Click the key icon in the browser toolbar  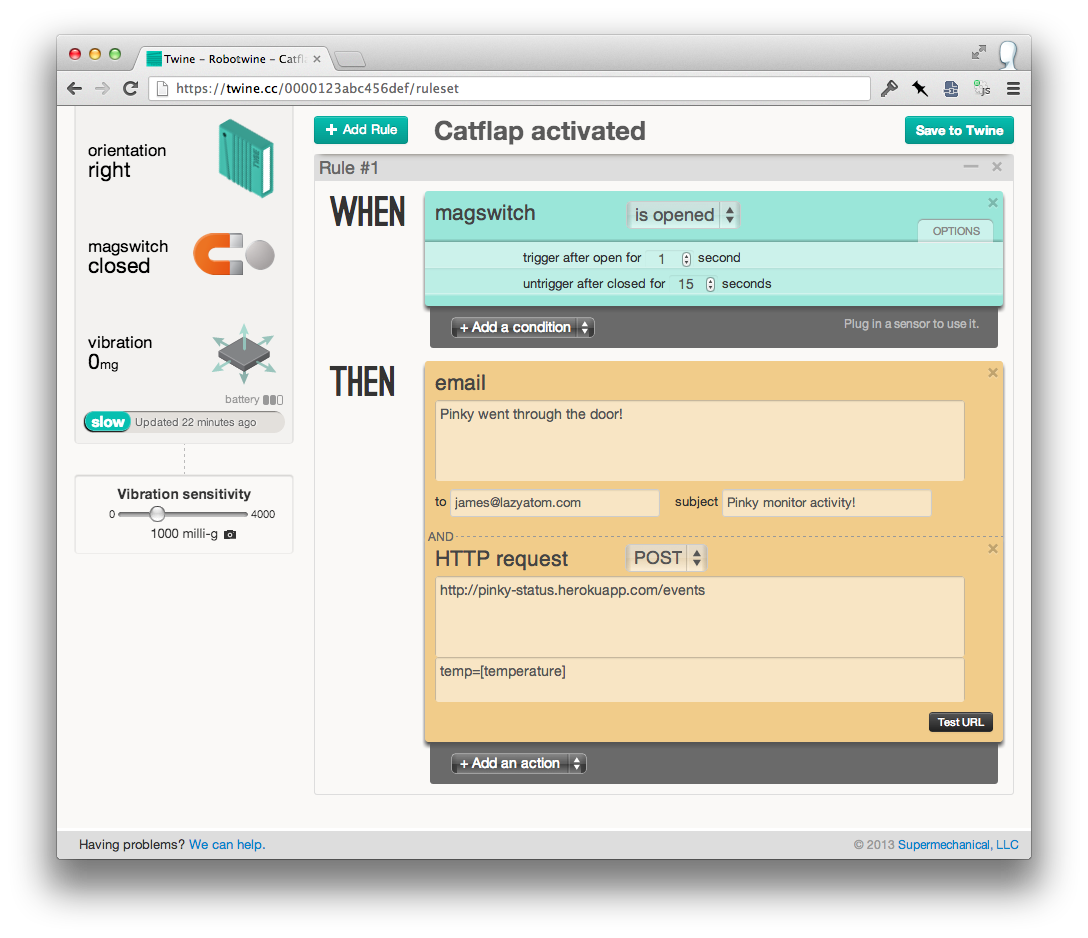pyautogui.click(x=889, y=88)
